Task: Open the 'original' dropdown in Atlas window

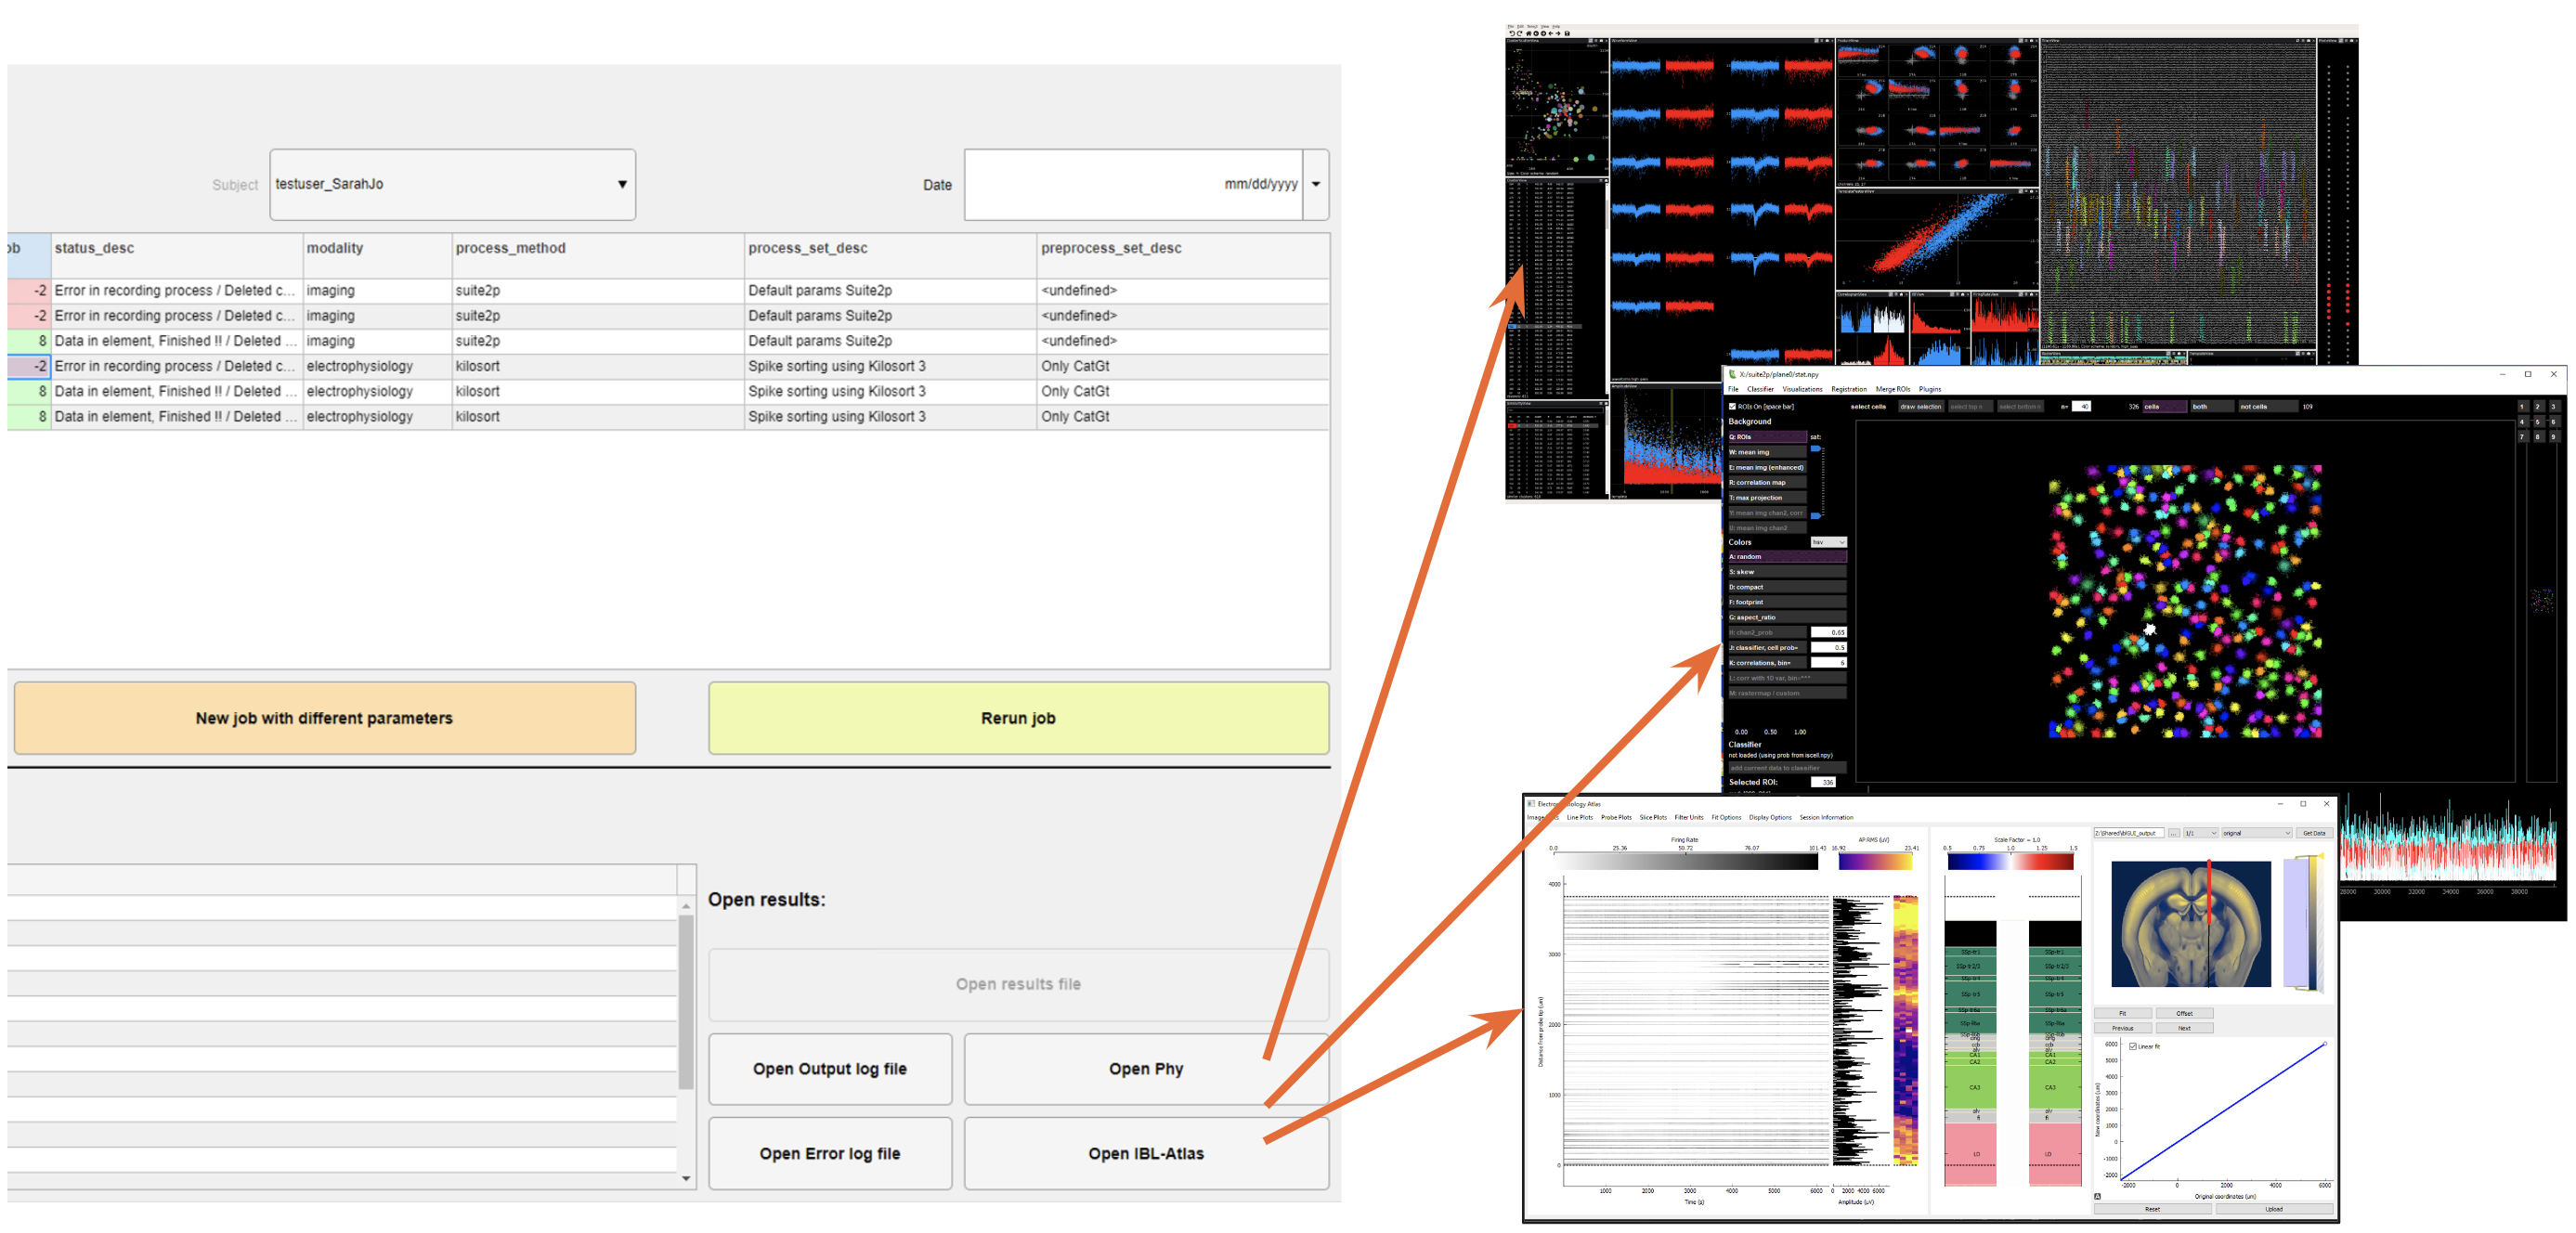Action: tap(2257, 833)
